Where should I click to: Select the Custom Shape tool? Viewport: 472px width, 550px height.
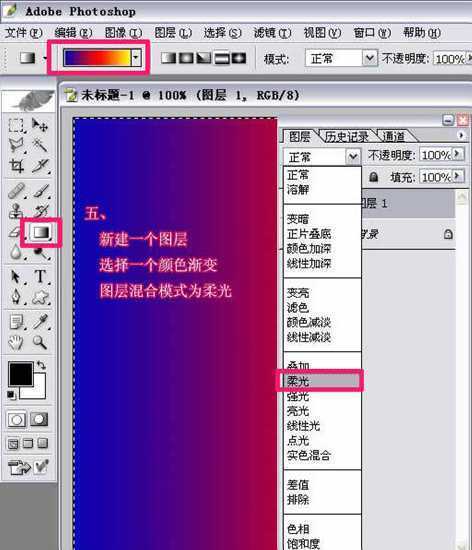[x=41, y=297]
